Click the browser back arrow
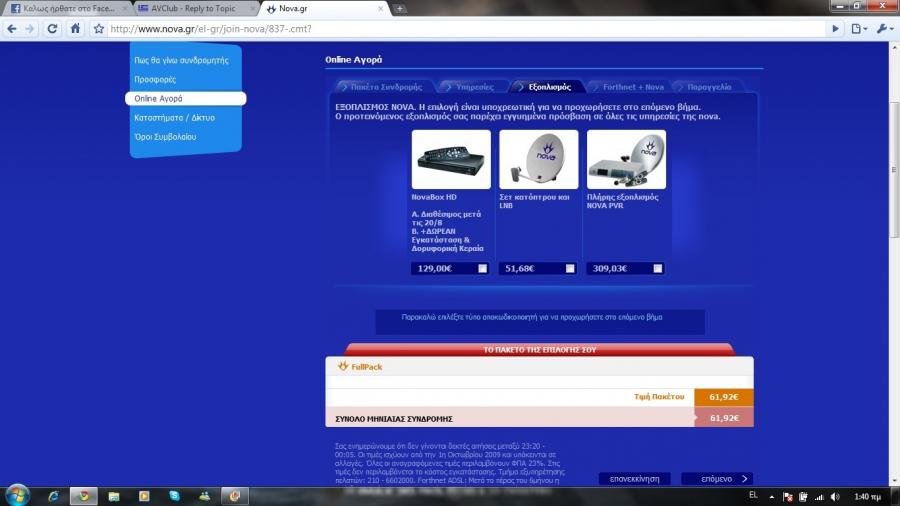This screenshot has height=506, width=900. click(x=11, y=29)
